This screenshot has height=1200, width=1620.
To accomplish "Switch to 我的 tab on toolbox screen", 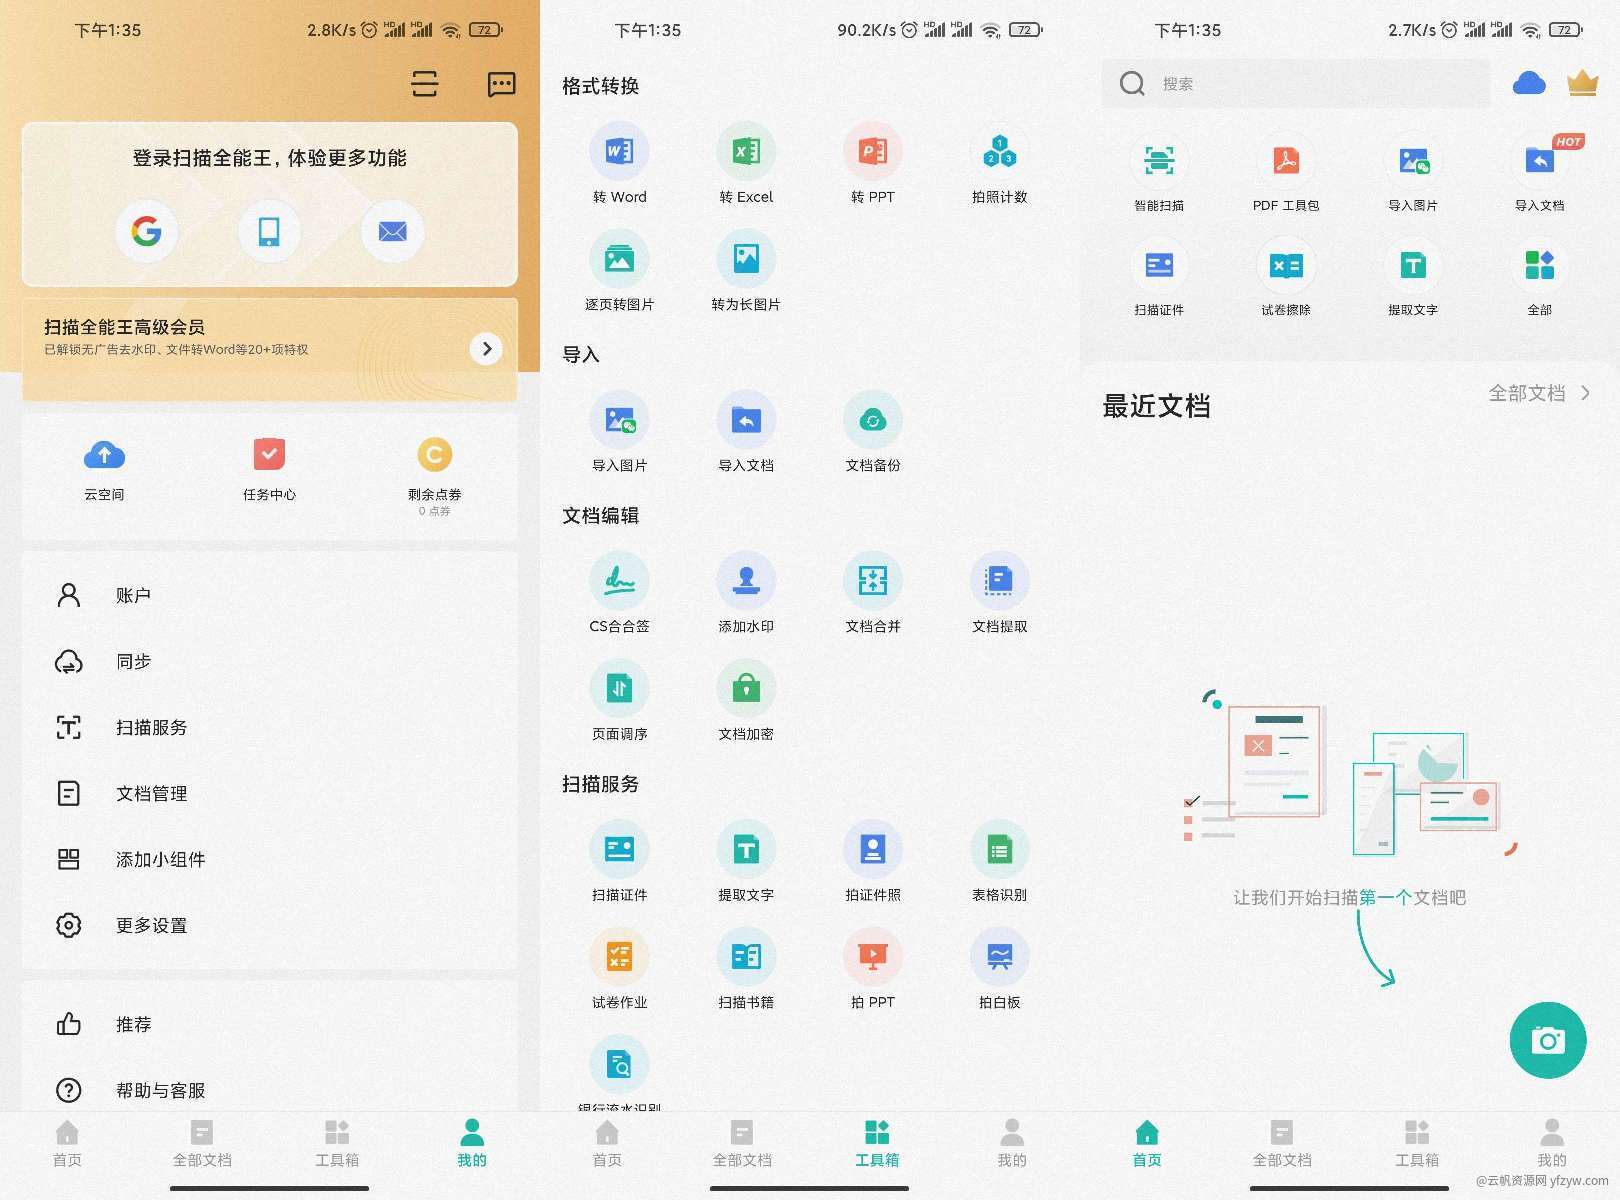I will click(1012, 1144).
